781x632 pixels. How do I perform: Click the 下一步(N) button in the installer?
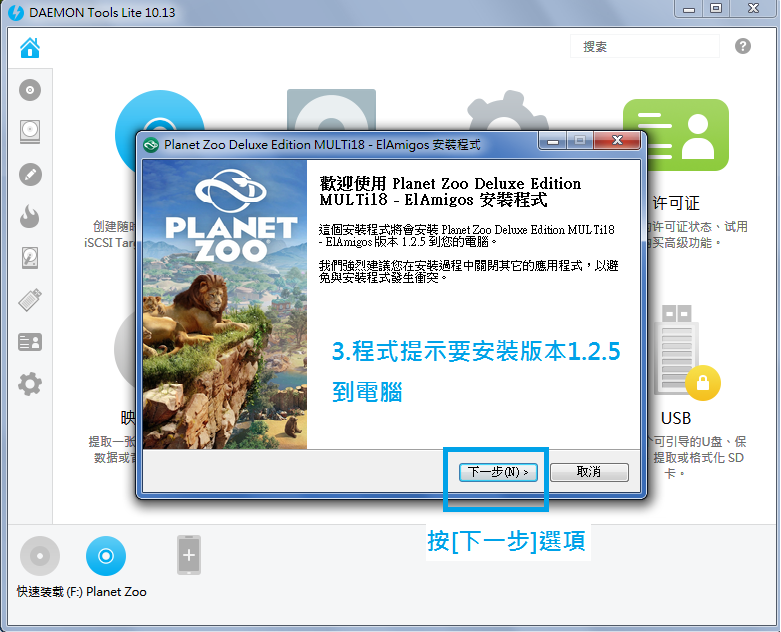pos(498,472)
